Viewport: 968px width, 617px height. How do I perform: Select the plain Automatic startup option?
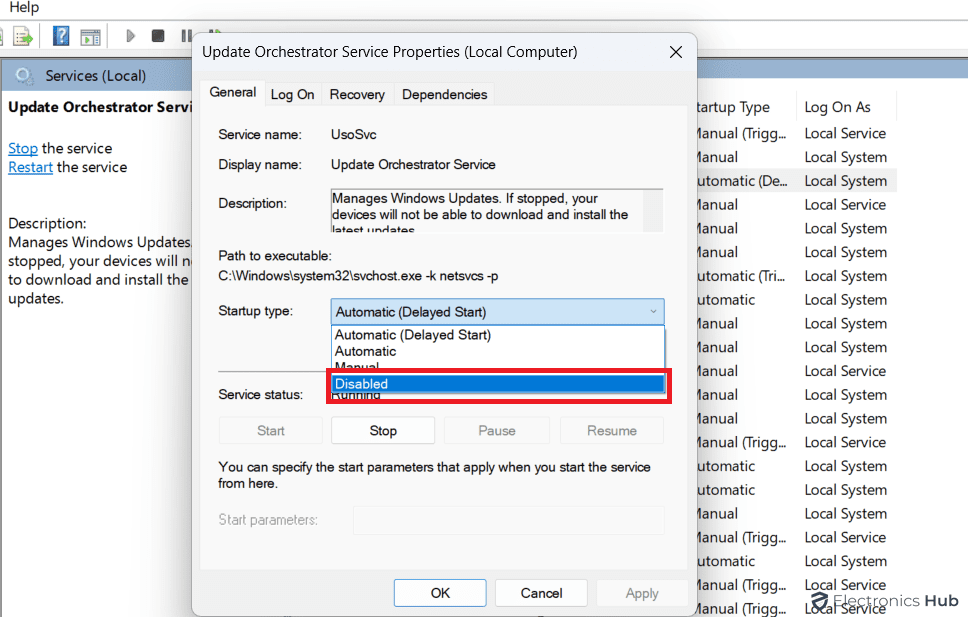pyautogui.click(x=366, y=351)
